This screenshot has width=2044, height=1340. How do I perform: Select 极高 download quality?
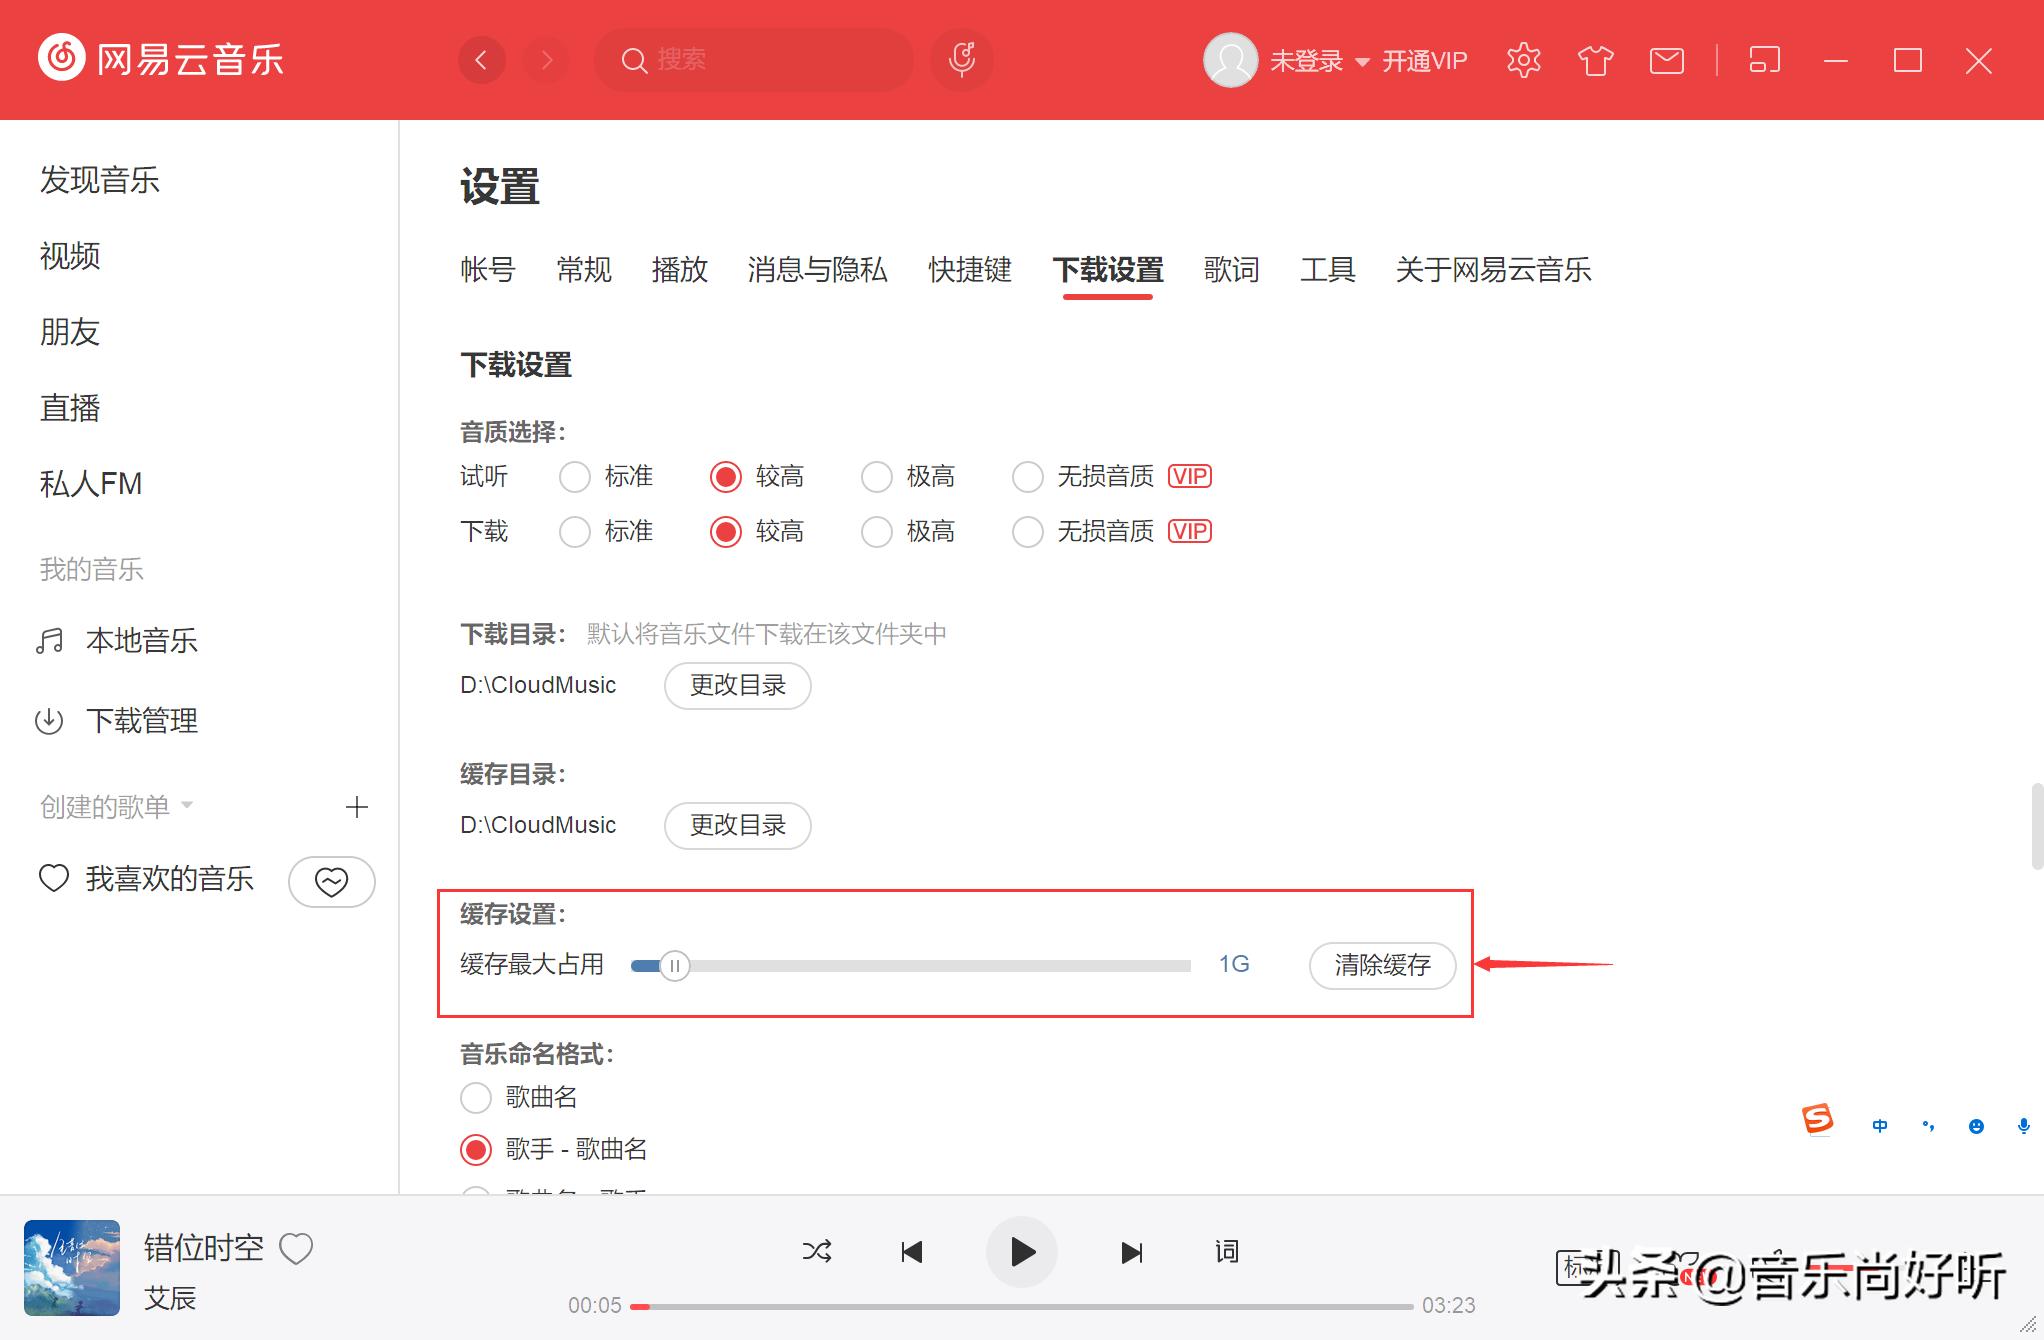877,531
